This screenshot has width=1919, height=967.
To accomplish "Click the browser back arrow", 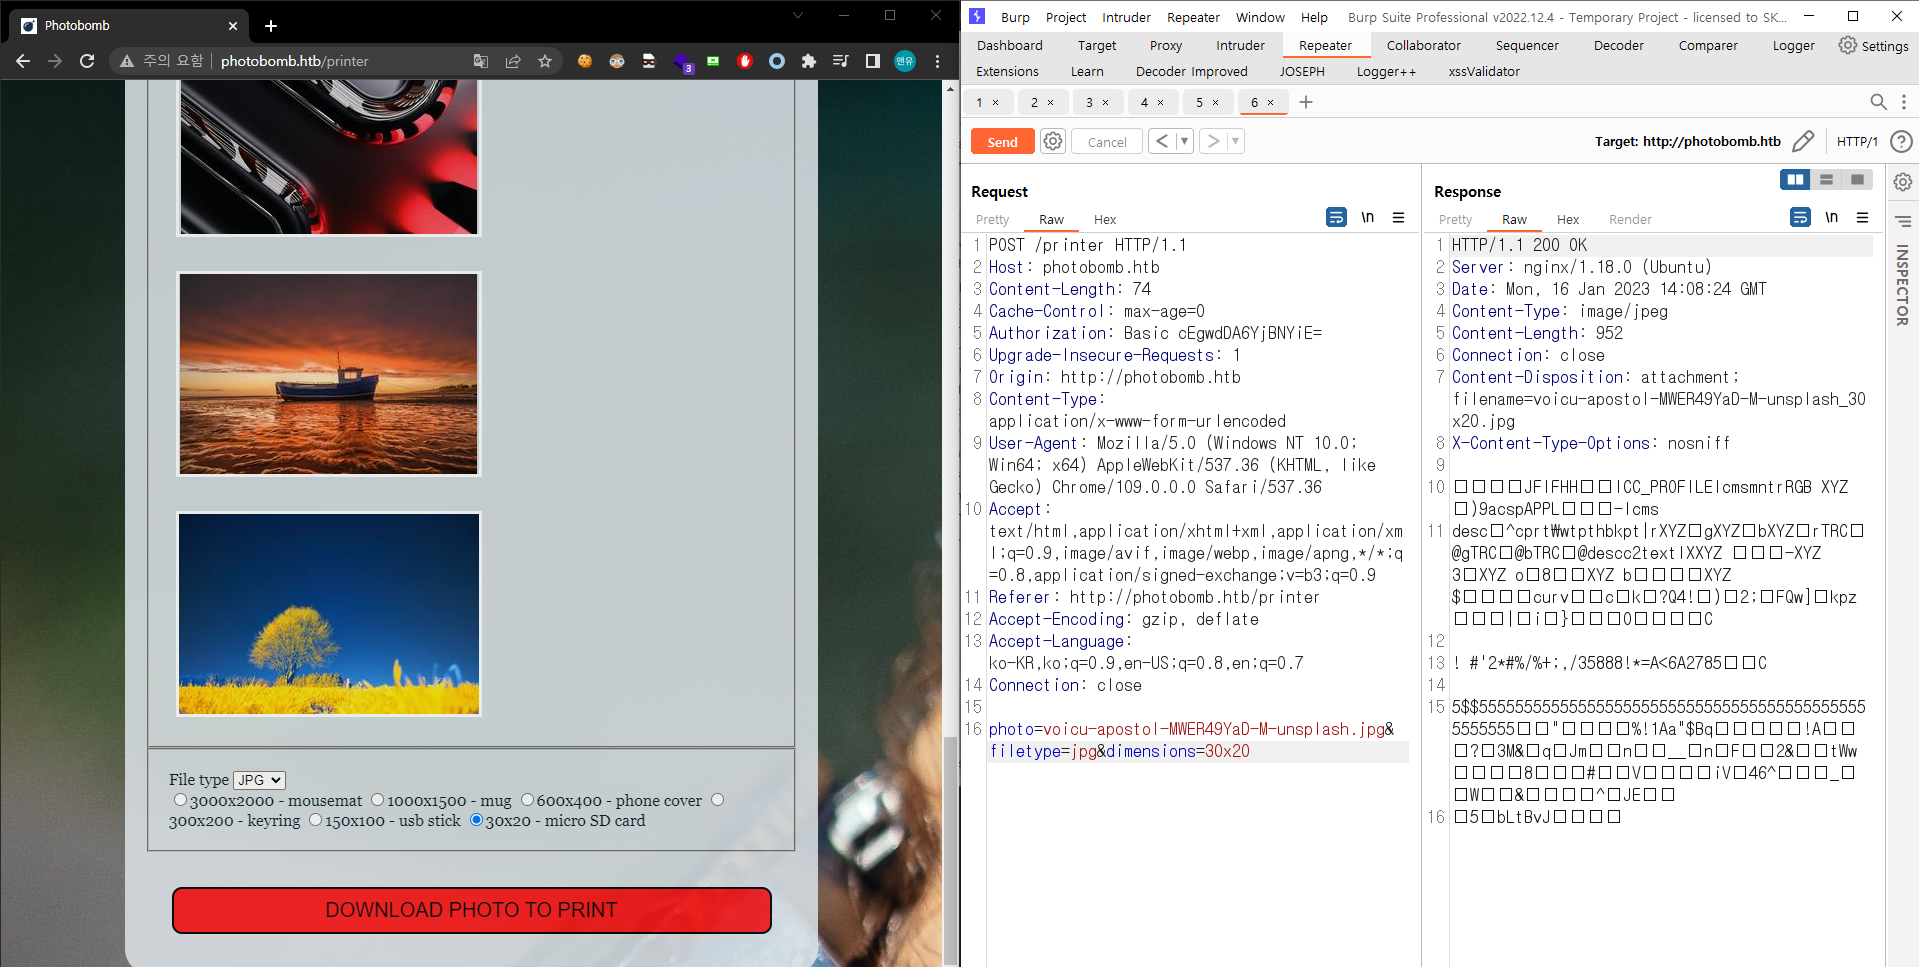I will point(23,61).
